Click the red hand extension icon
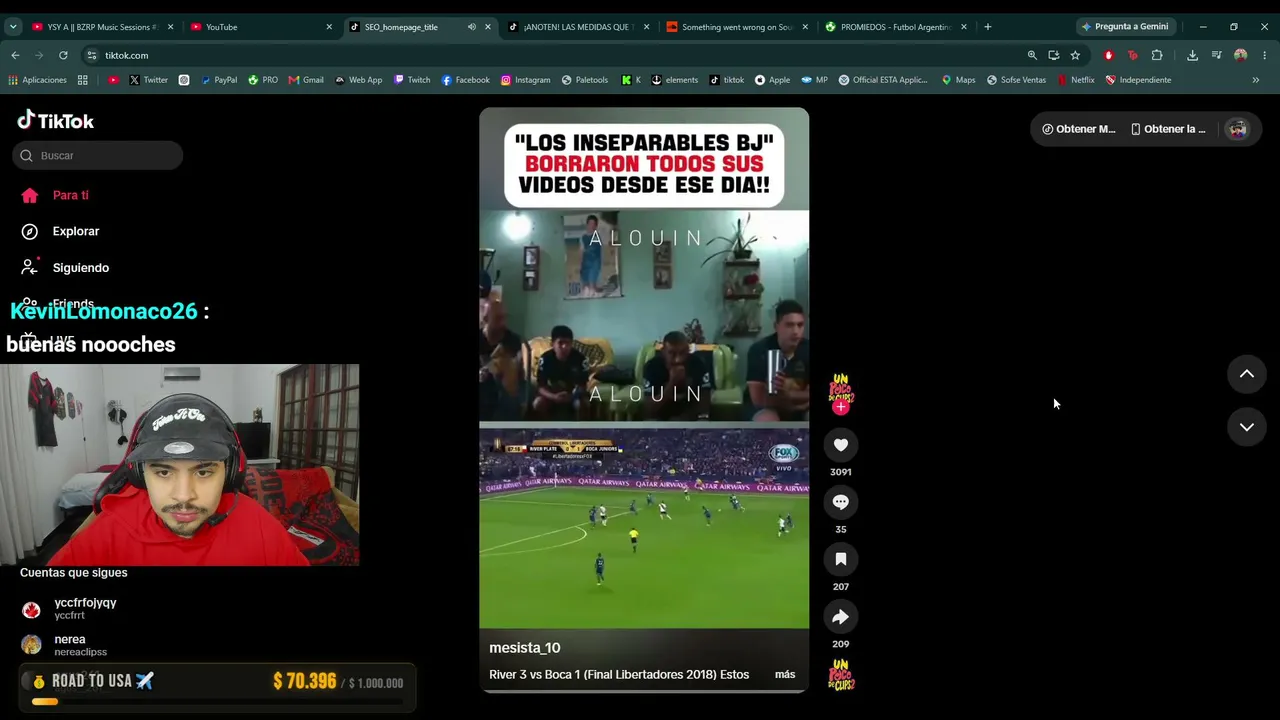 point(1108,55)
